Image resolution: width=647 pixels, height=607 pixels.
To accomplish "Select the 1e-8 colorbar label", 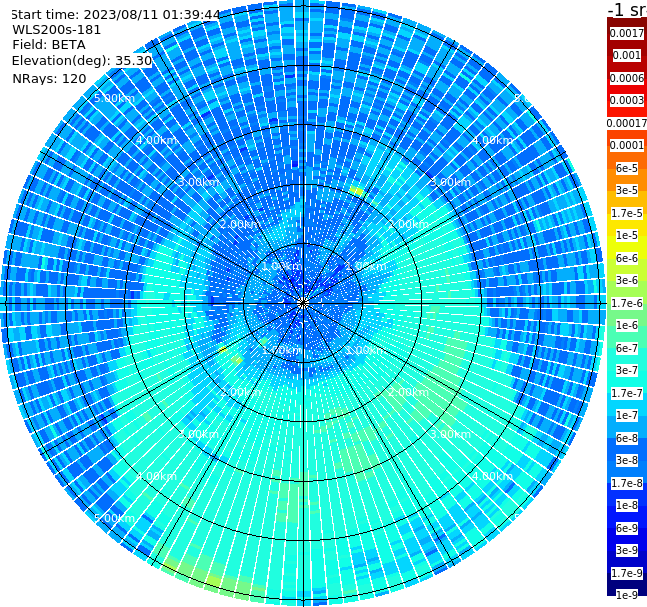I will (x=627, y=505).
